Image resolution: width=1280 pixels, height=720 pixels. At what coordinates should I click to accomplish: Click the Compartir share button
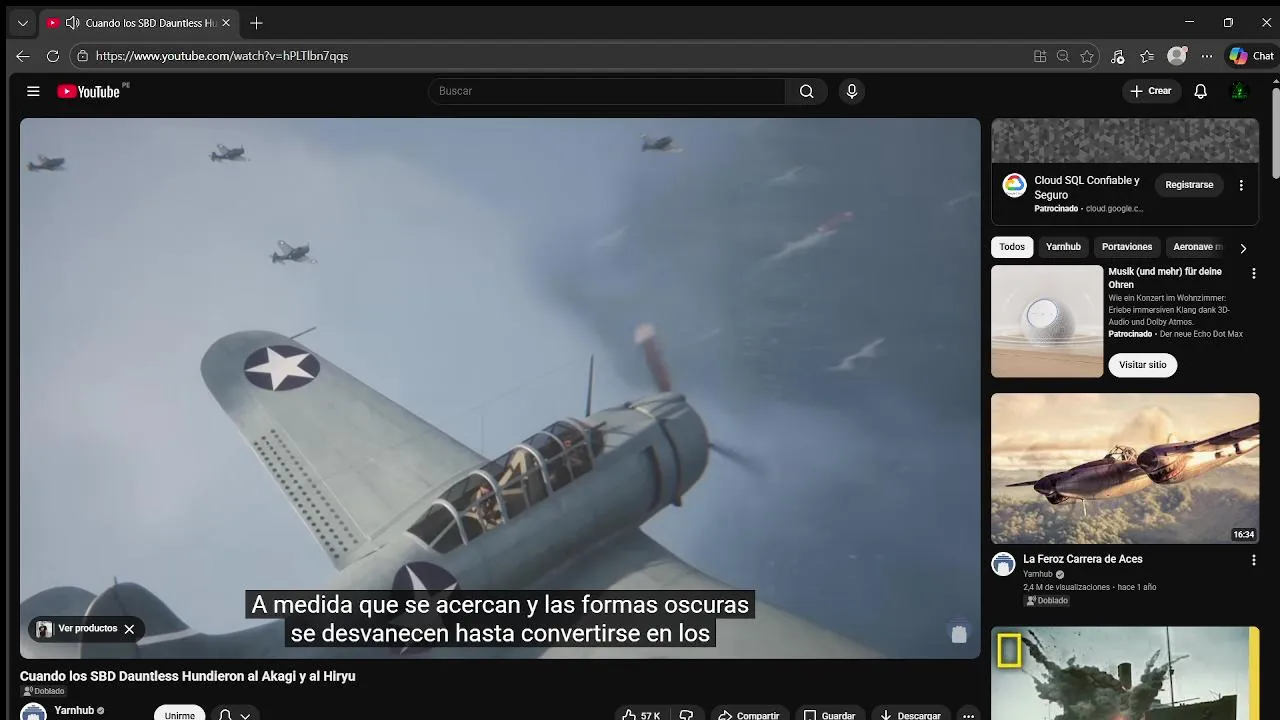749,715
